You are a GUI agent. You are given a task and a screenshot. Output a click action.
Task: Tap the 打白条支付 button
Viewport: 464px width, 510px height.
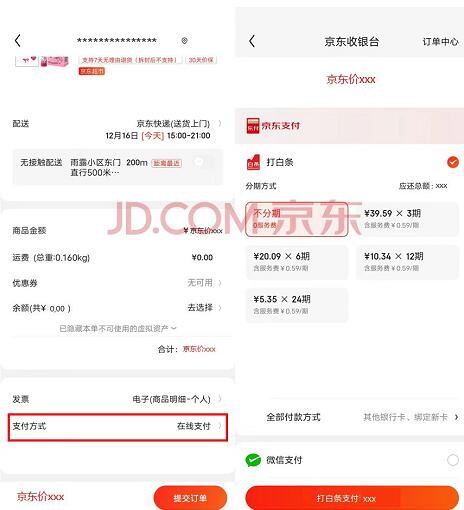coord(352,498)
